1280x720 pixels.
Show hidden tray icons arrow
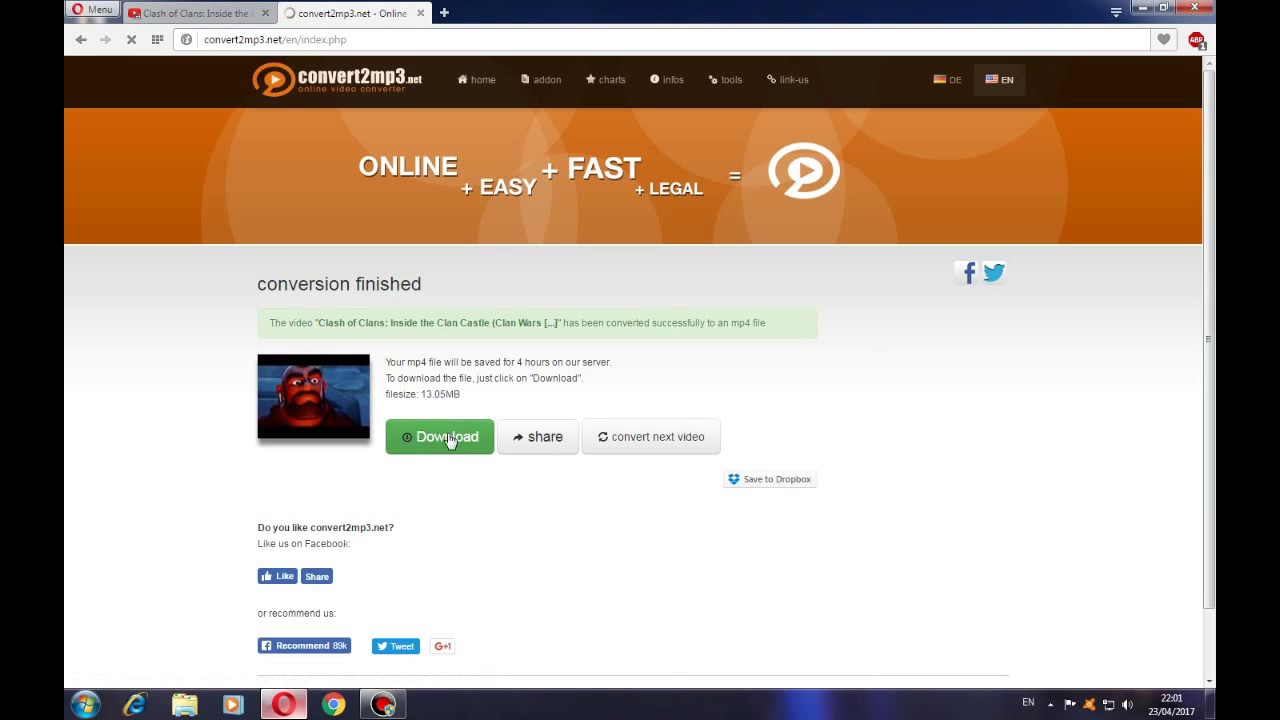(1050, 704)
